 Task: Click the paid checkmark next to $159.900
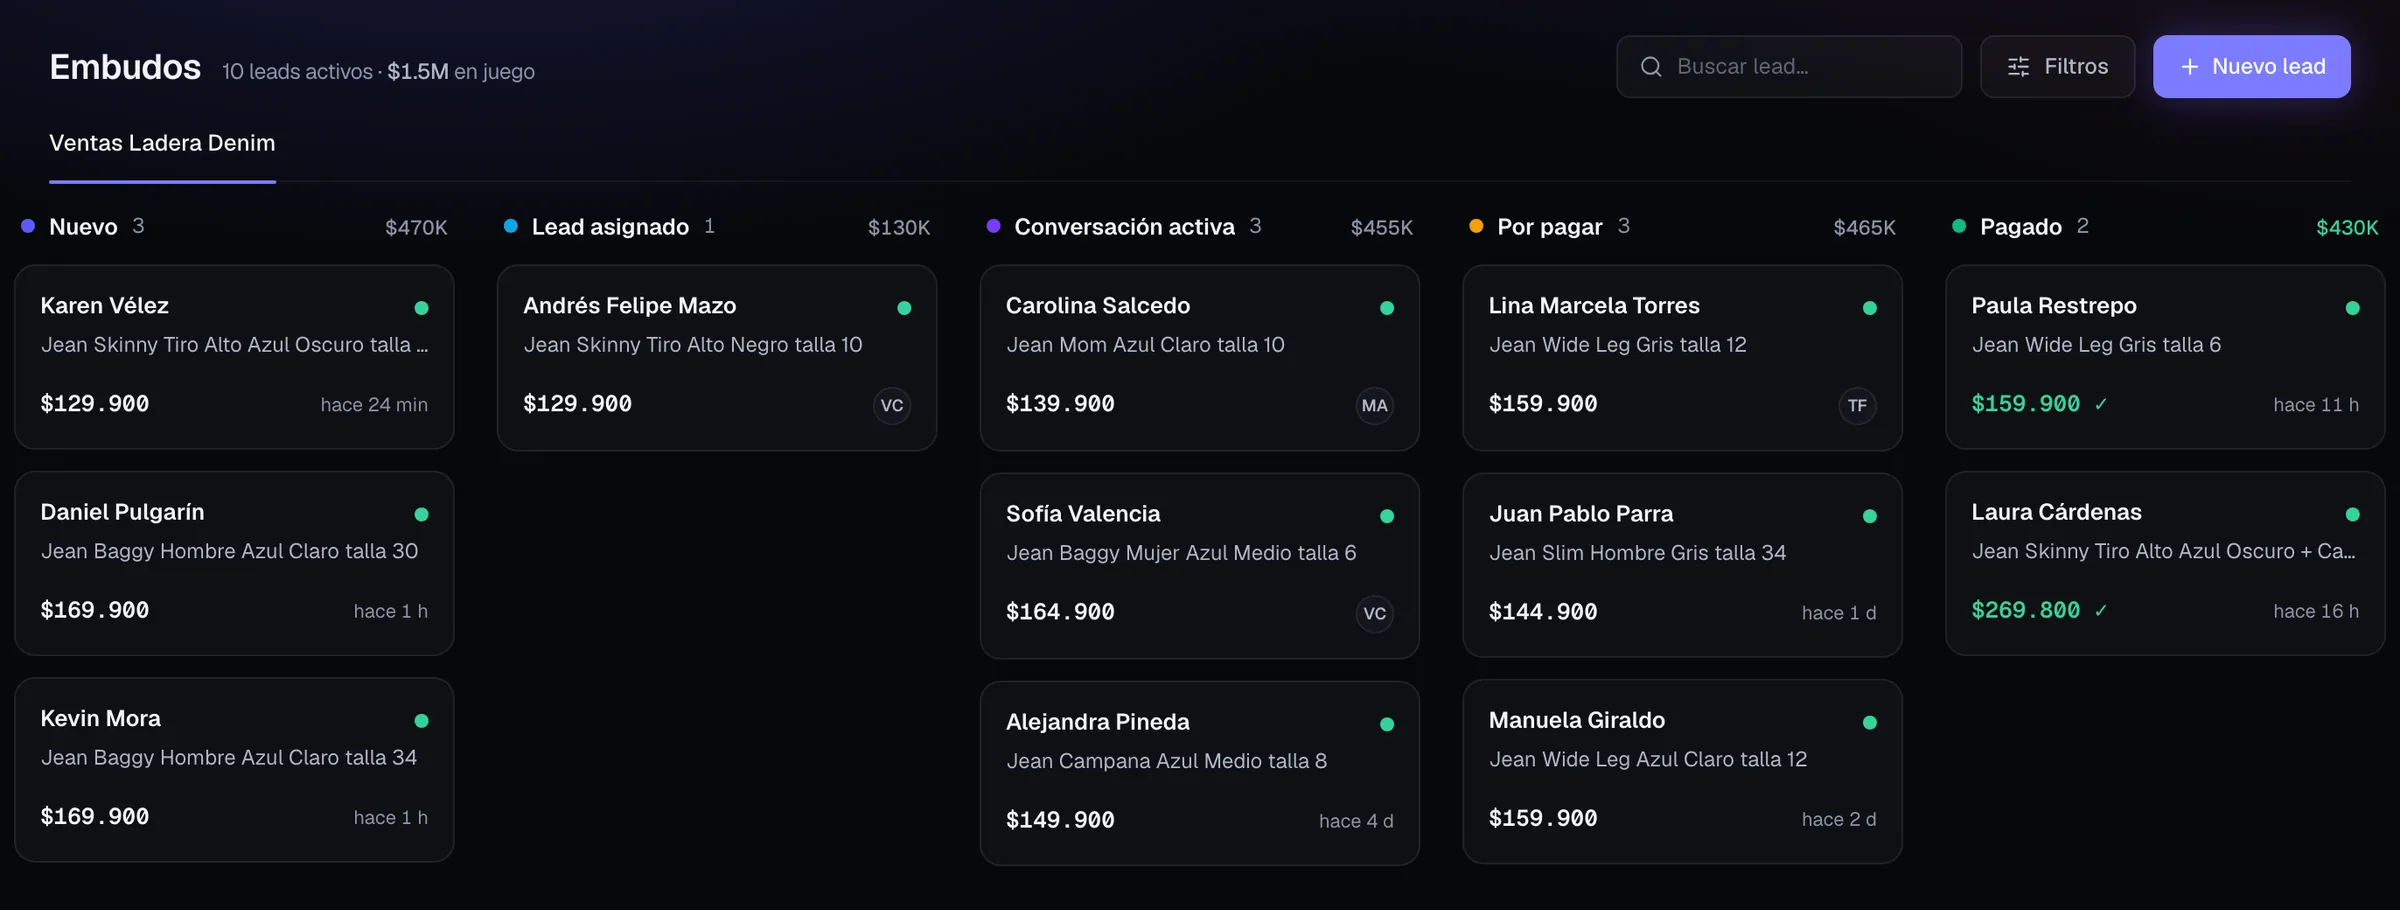(x=2100, y=404)
